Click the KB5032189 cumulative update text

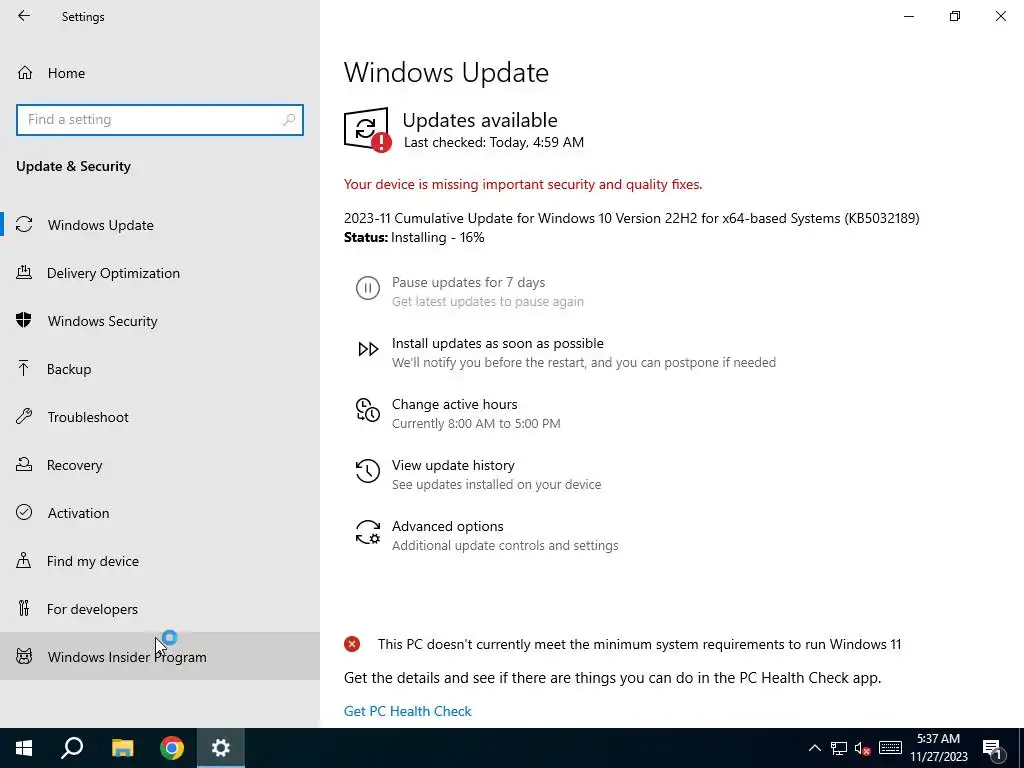632,218
